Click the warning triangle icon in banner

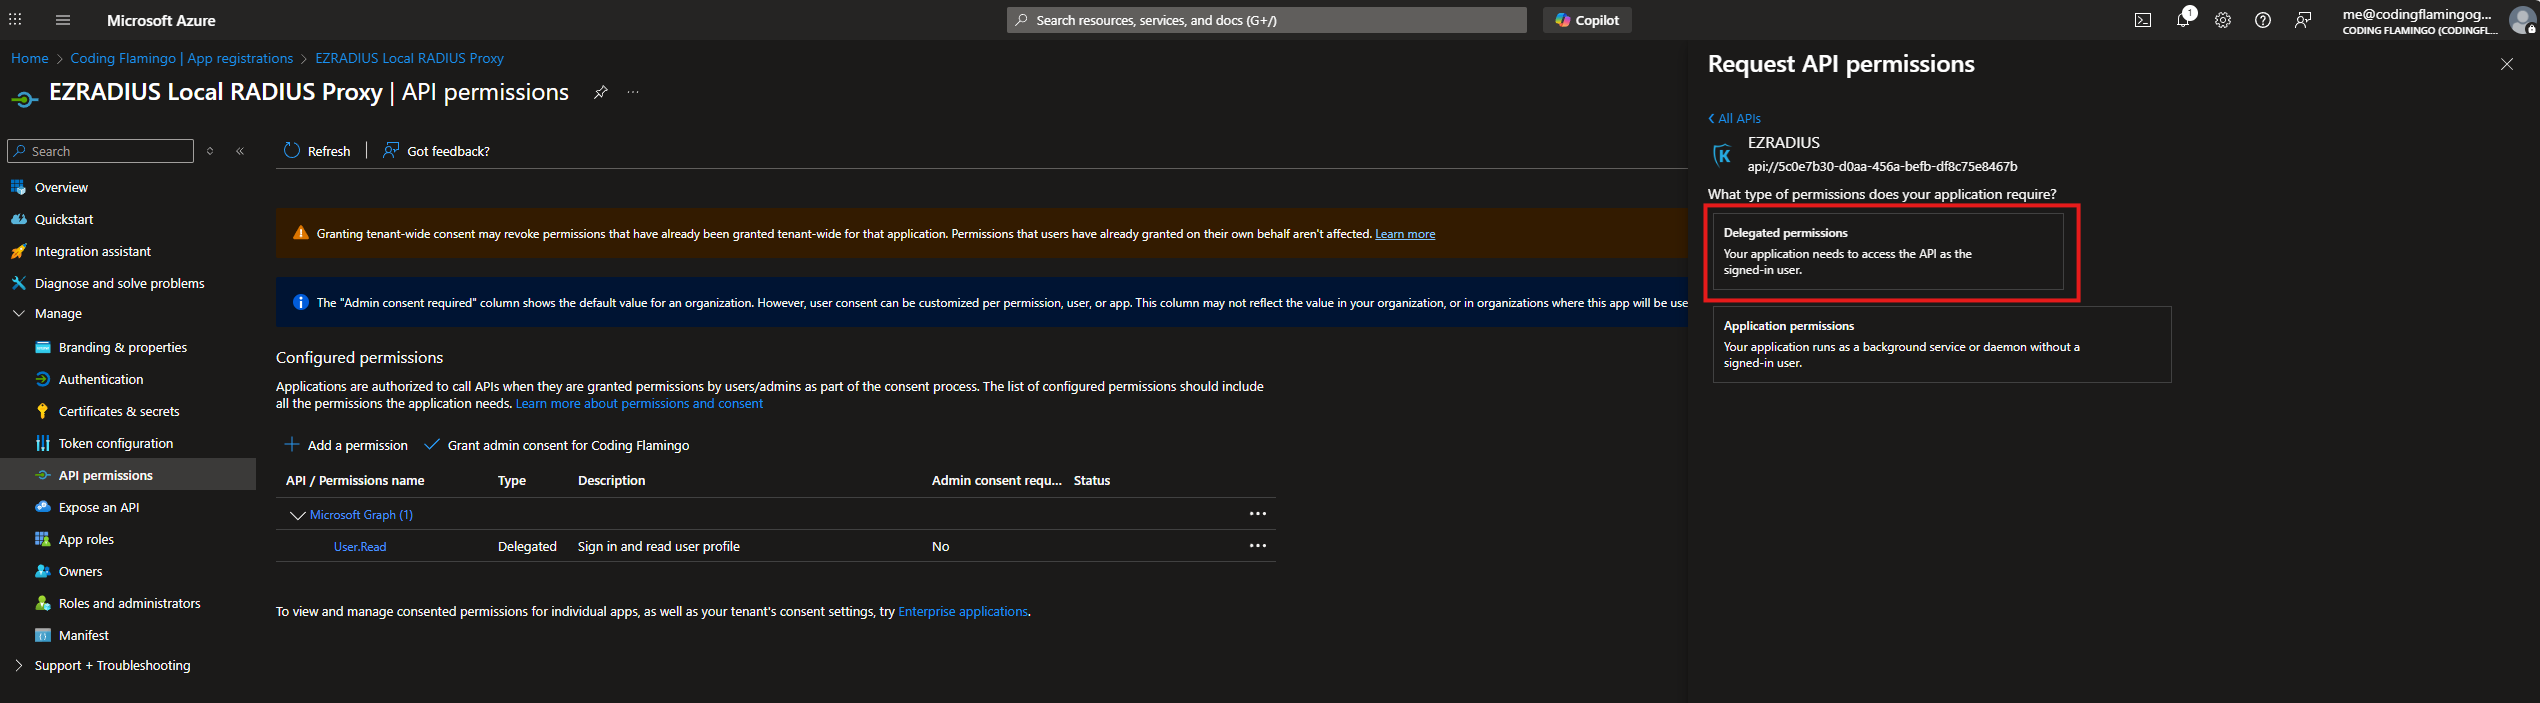click(x=300, y=233)
